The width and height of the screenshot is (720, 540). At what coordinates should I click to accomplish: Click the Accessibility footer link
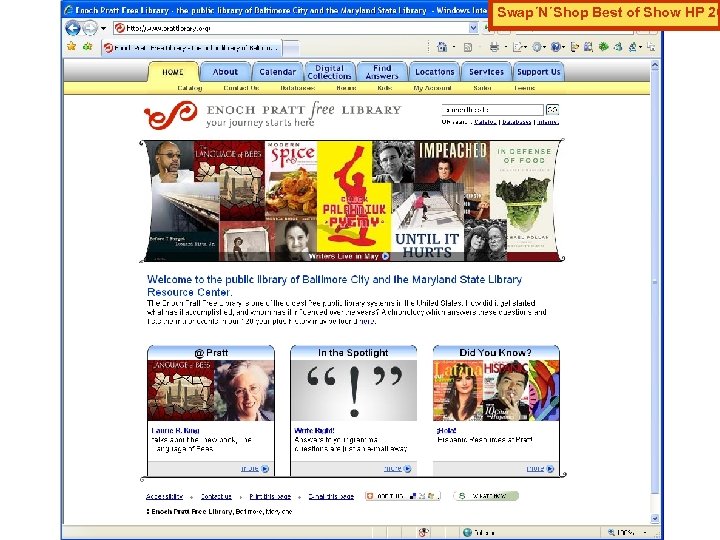point(164,496)
